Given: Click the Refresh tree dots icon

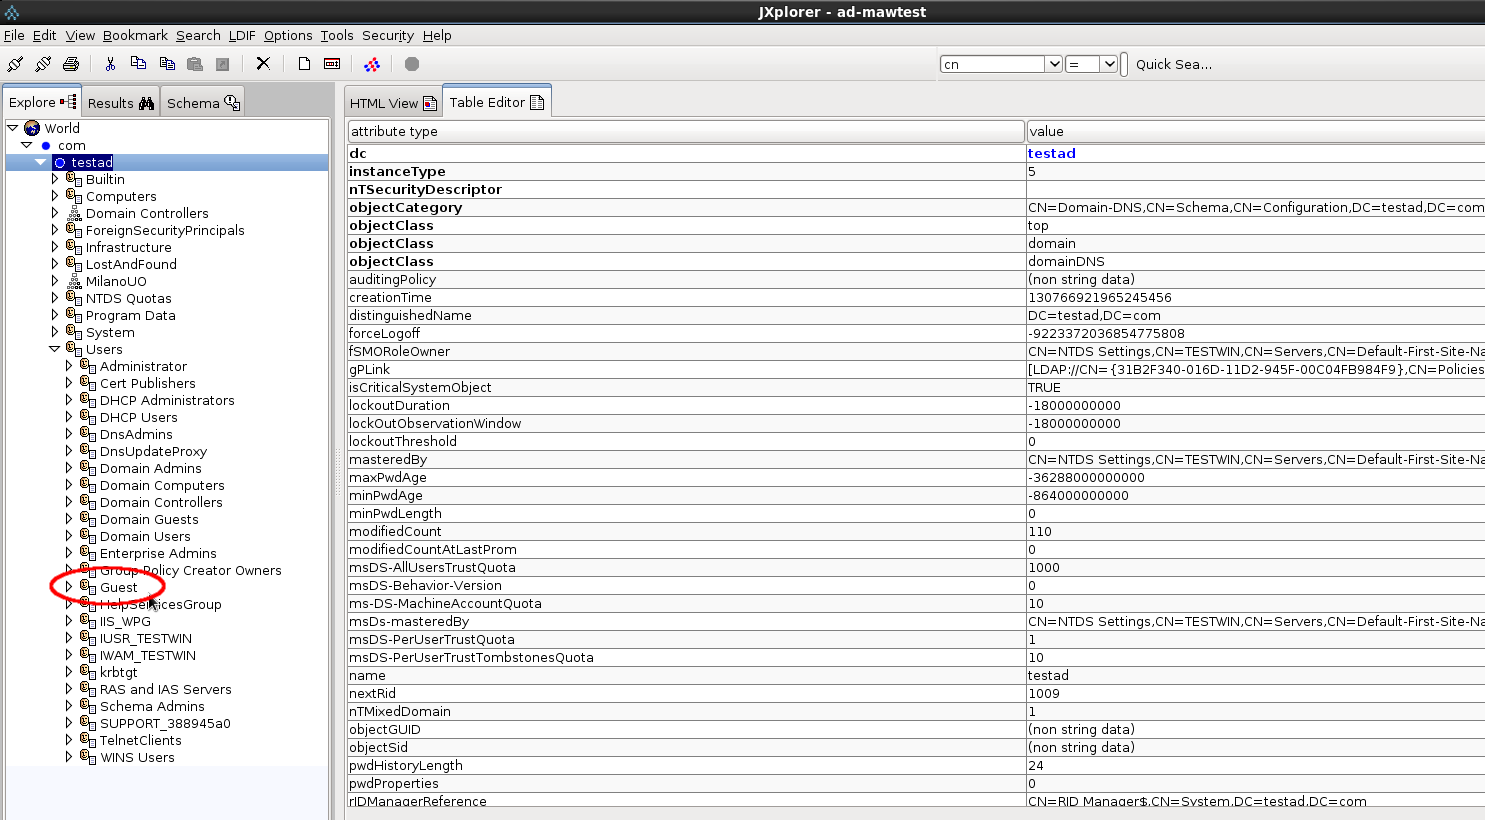Looking at the screenshot, I should click(372, 64).
